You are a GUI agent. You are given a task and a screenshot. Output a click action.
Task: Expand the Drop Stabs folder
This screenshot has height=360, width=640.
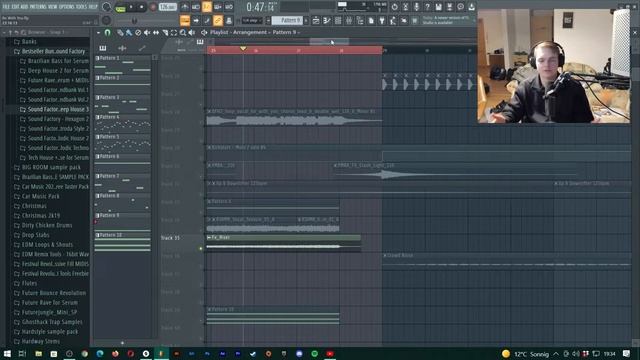click(31, 235)
